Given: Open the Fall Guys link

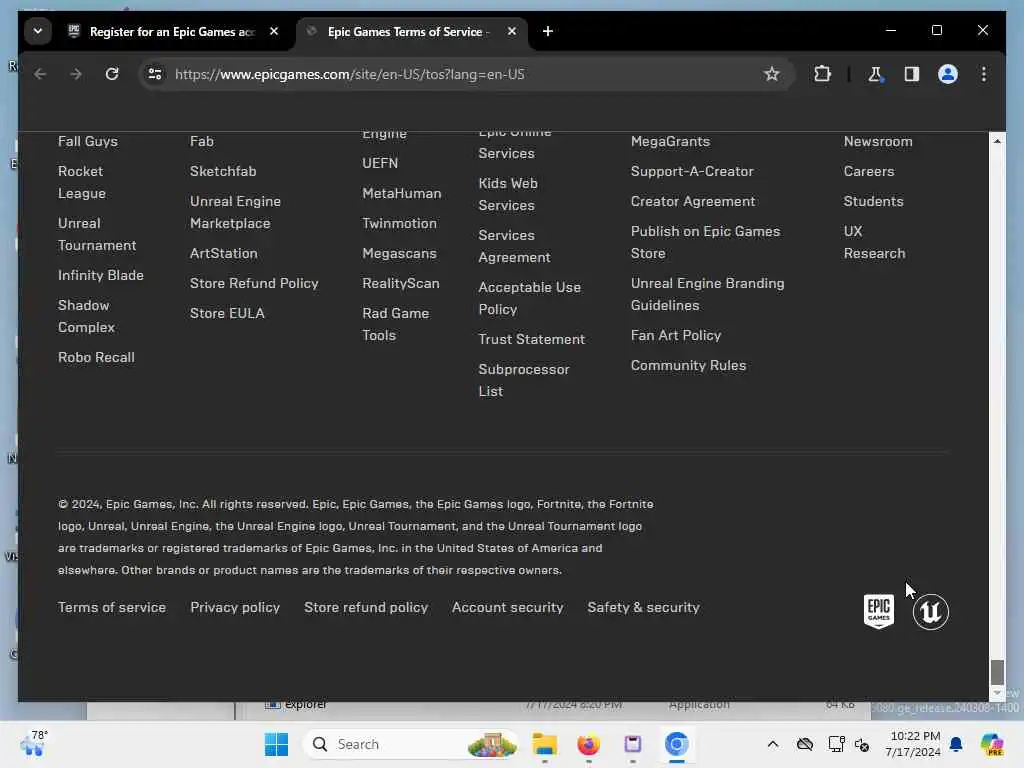Looking at the screenshot, I should click(x=88, y=142).
